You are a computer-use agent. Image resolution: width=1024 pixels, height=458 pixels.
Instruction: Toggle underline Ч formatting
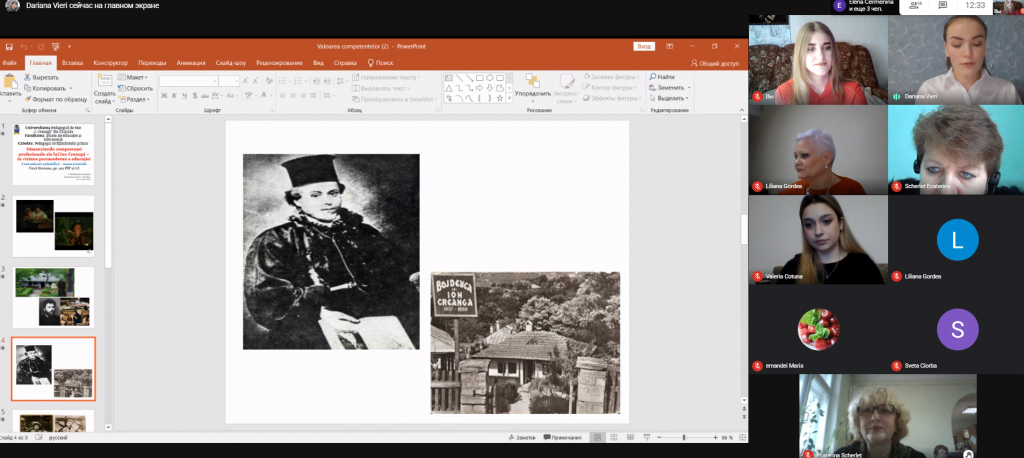(x=184, y=95)
